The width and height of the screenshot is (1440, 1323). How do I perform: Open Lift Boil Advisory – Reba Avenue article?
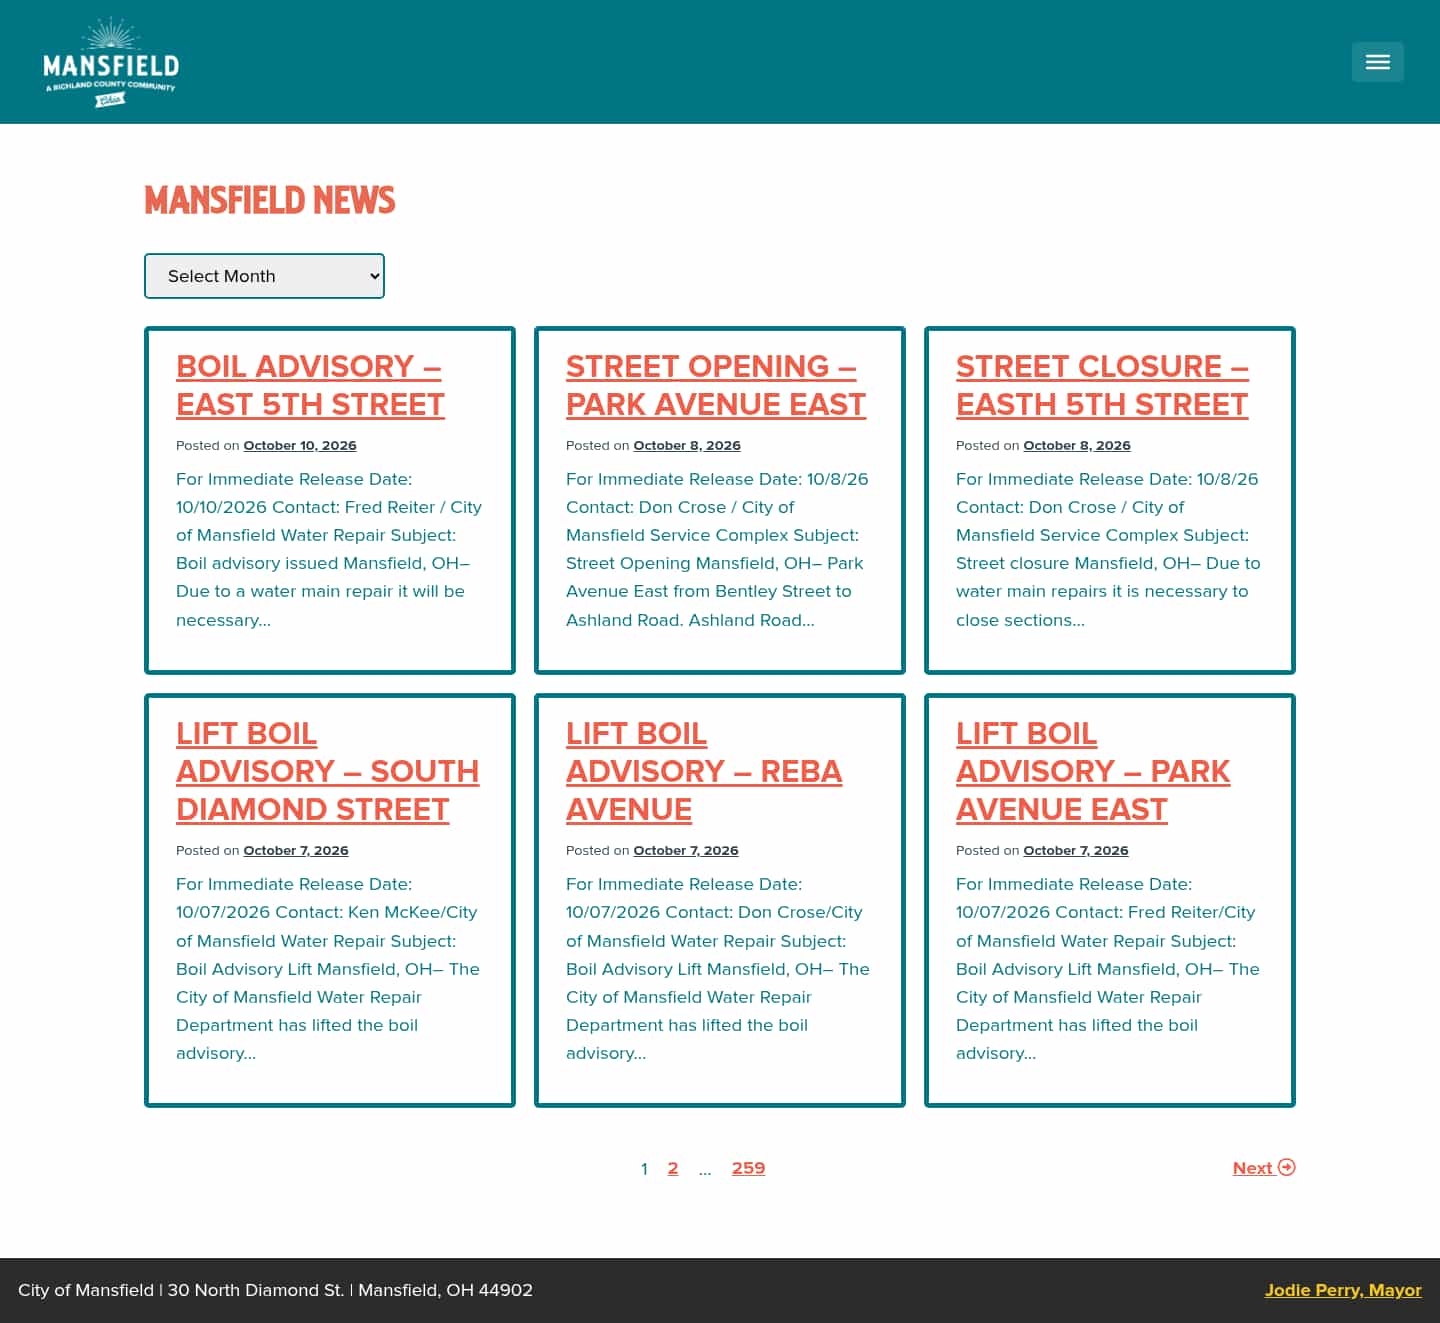click(704, 771)
